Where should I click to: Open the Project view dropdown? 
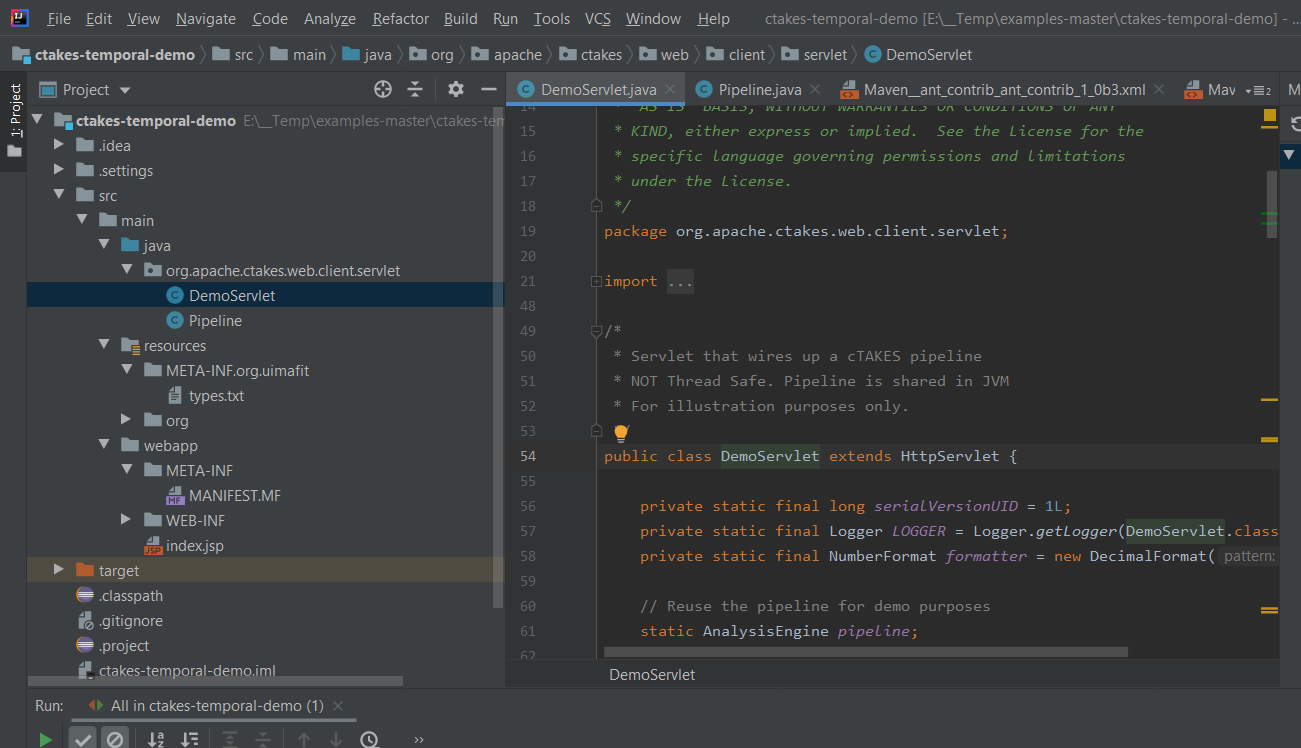pyautogui.click(x=124, y=90)
